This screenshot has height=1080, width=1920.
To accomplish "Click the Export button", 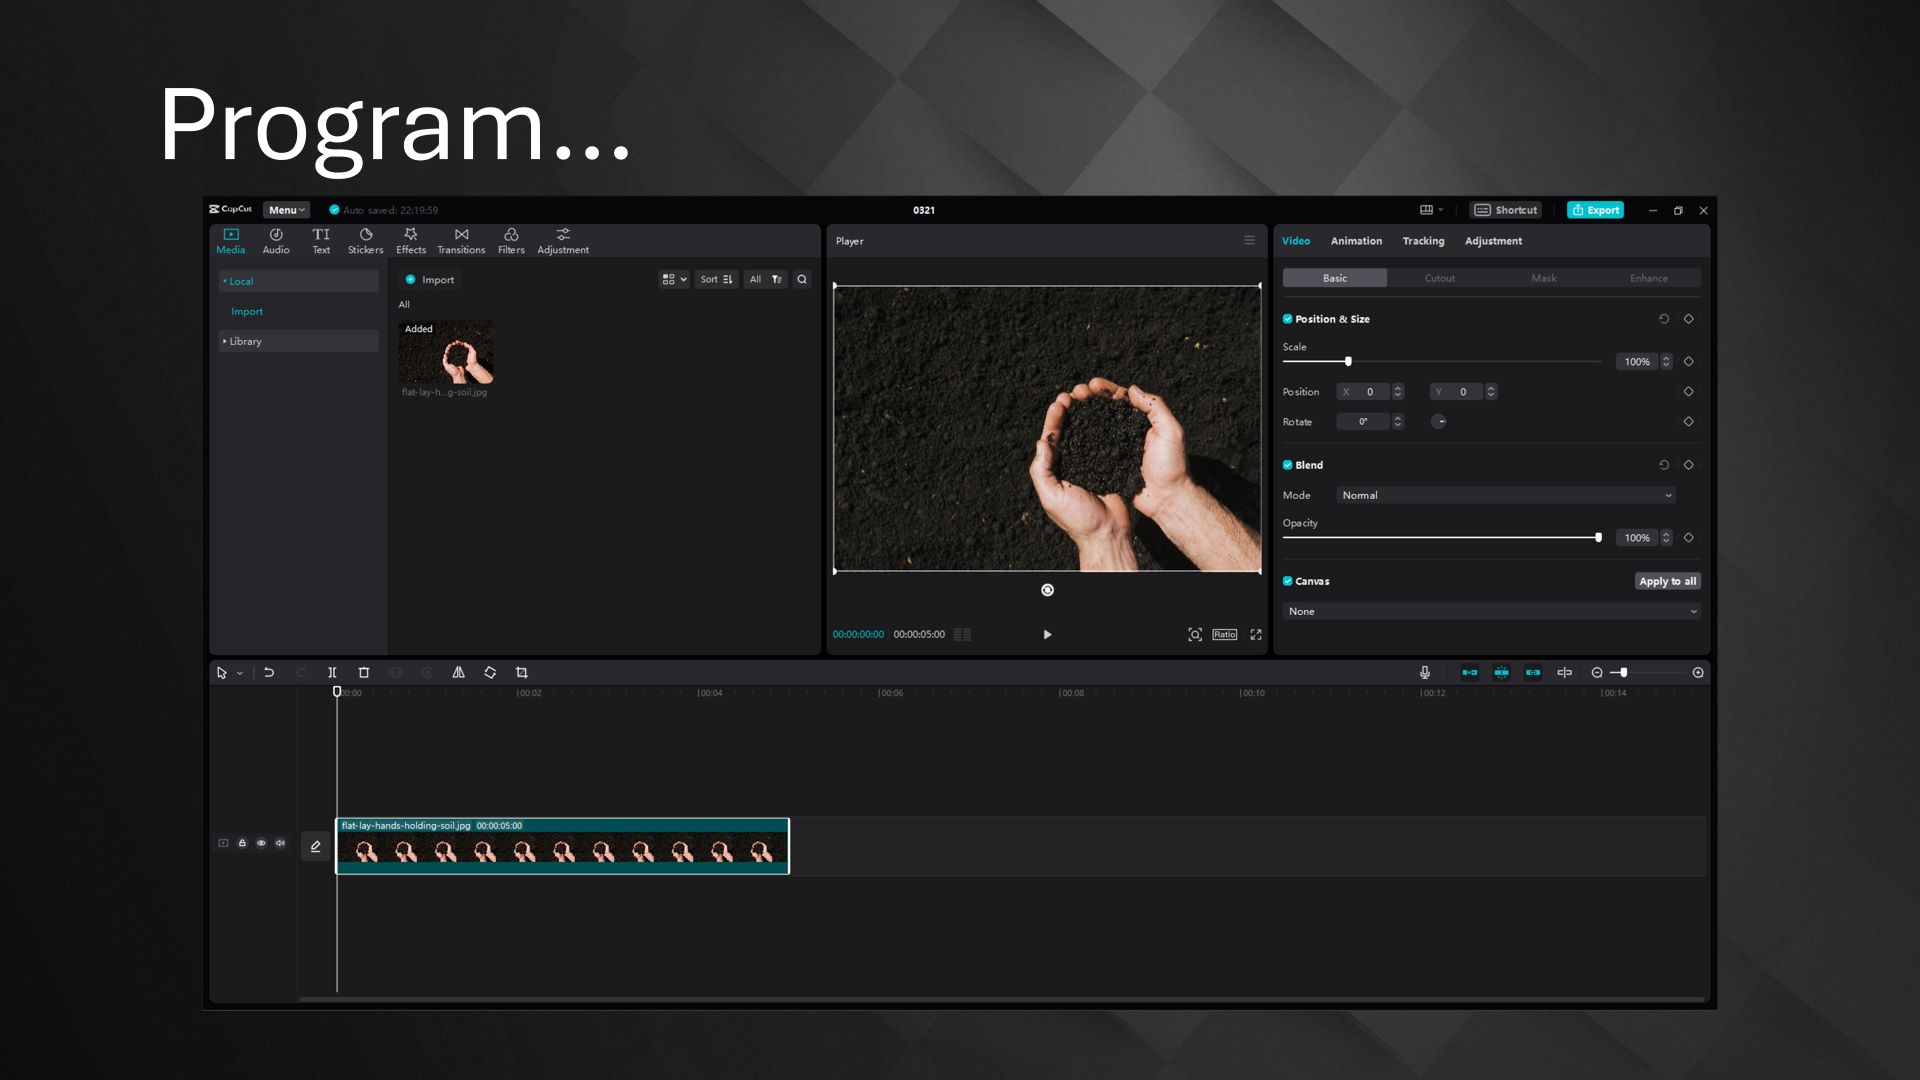I will click(x=1595, y=210).
